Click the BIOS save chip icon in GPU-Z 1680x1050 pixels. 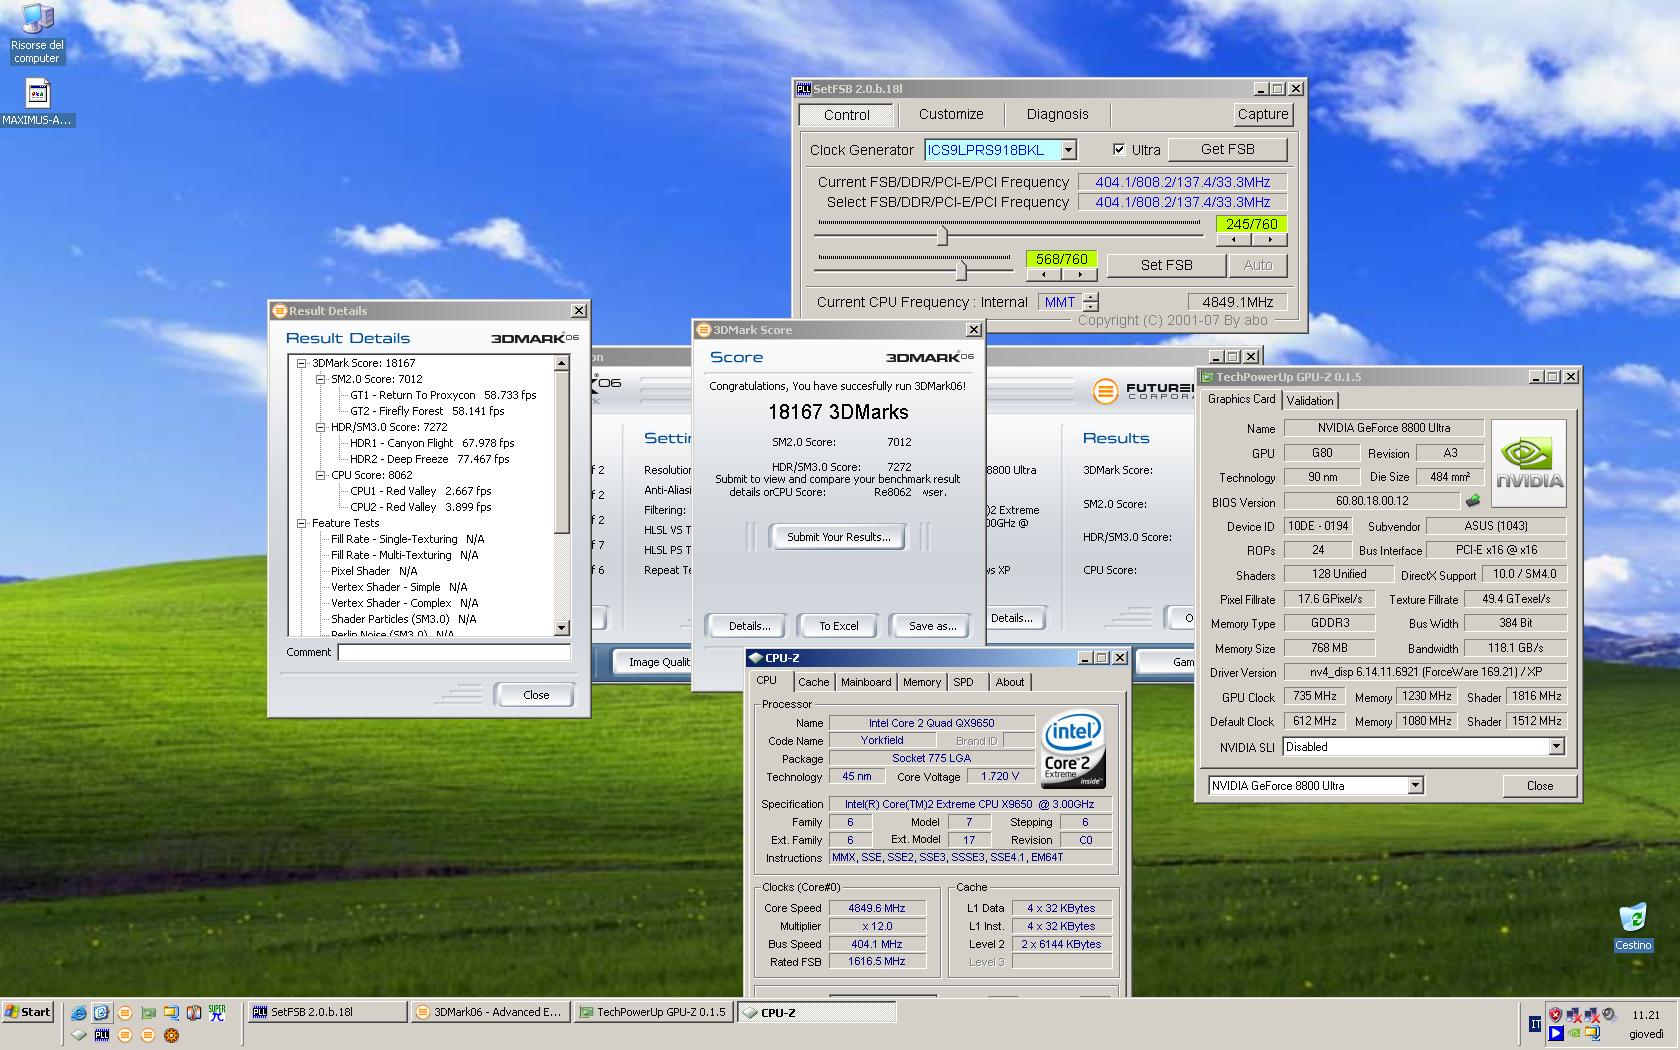point(1472,501)
